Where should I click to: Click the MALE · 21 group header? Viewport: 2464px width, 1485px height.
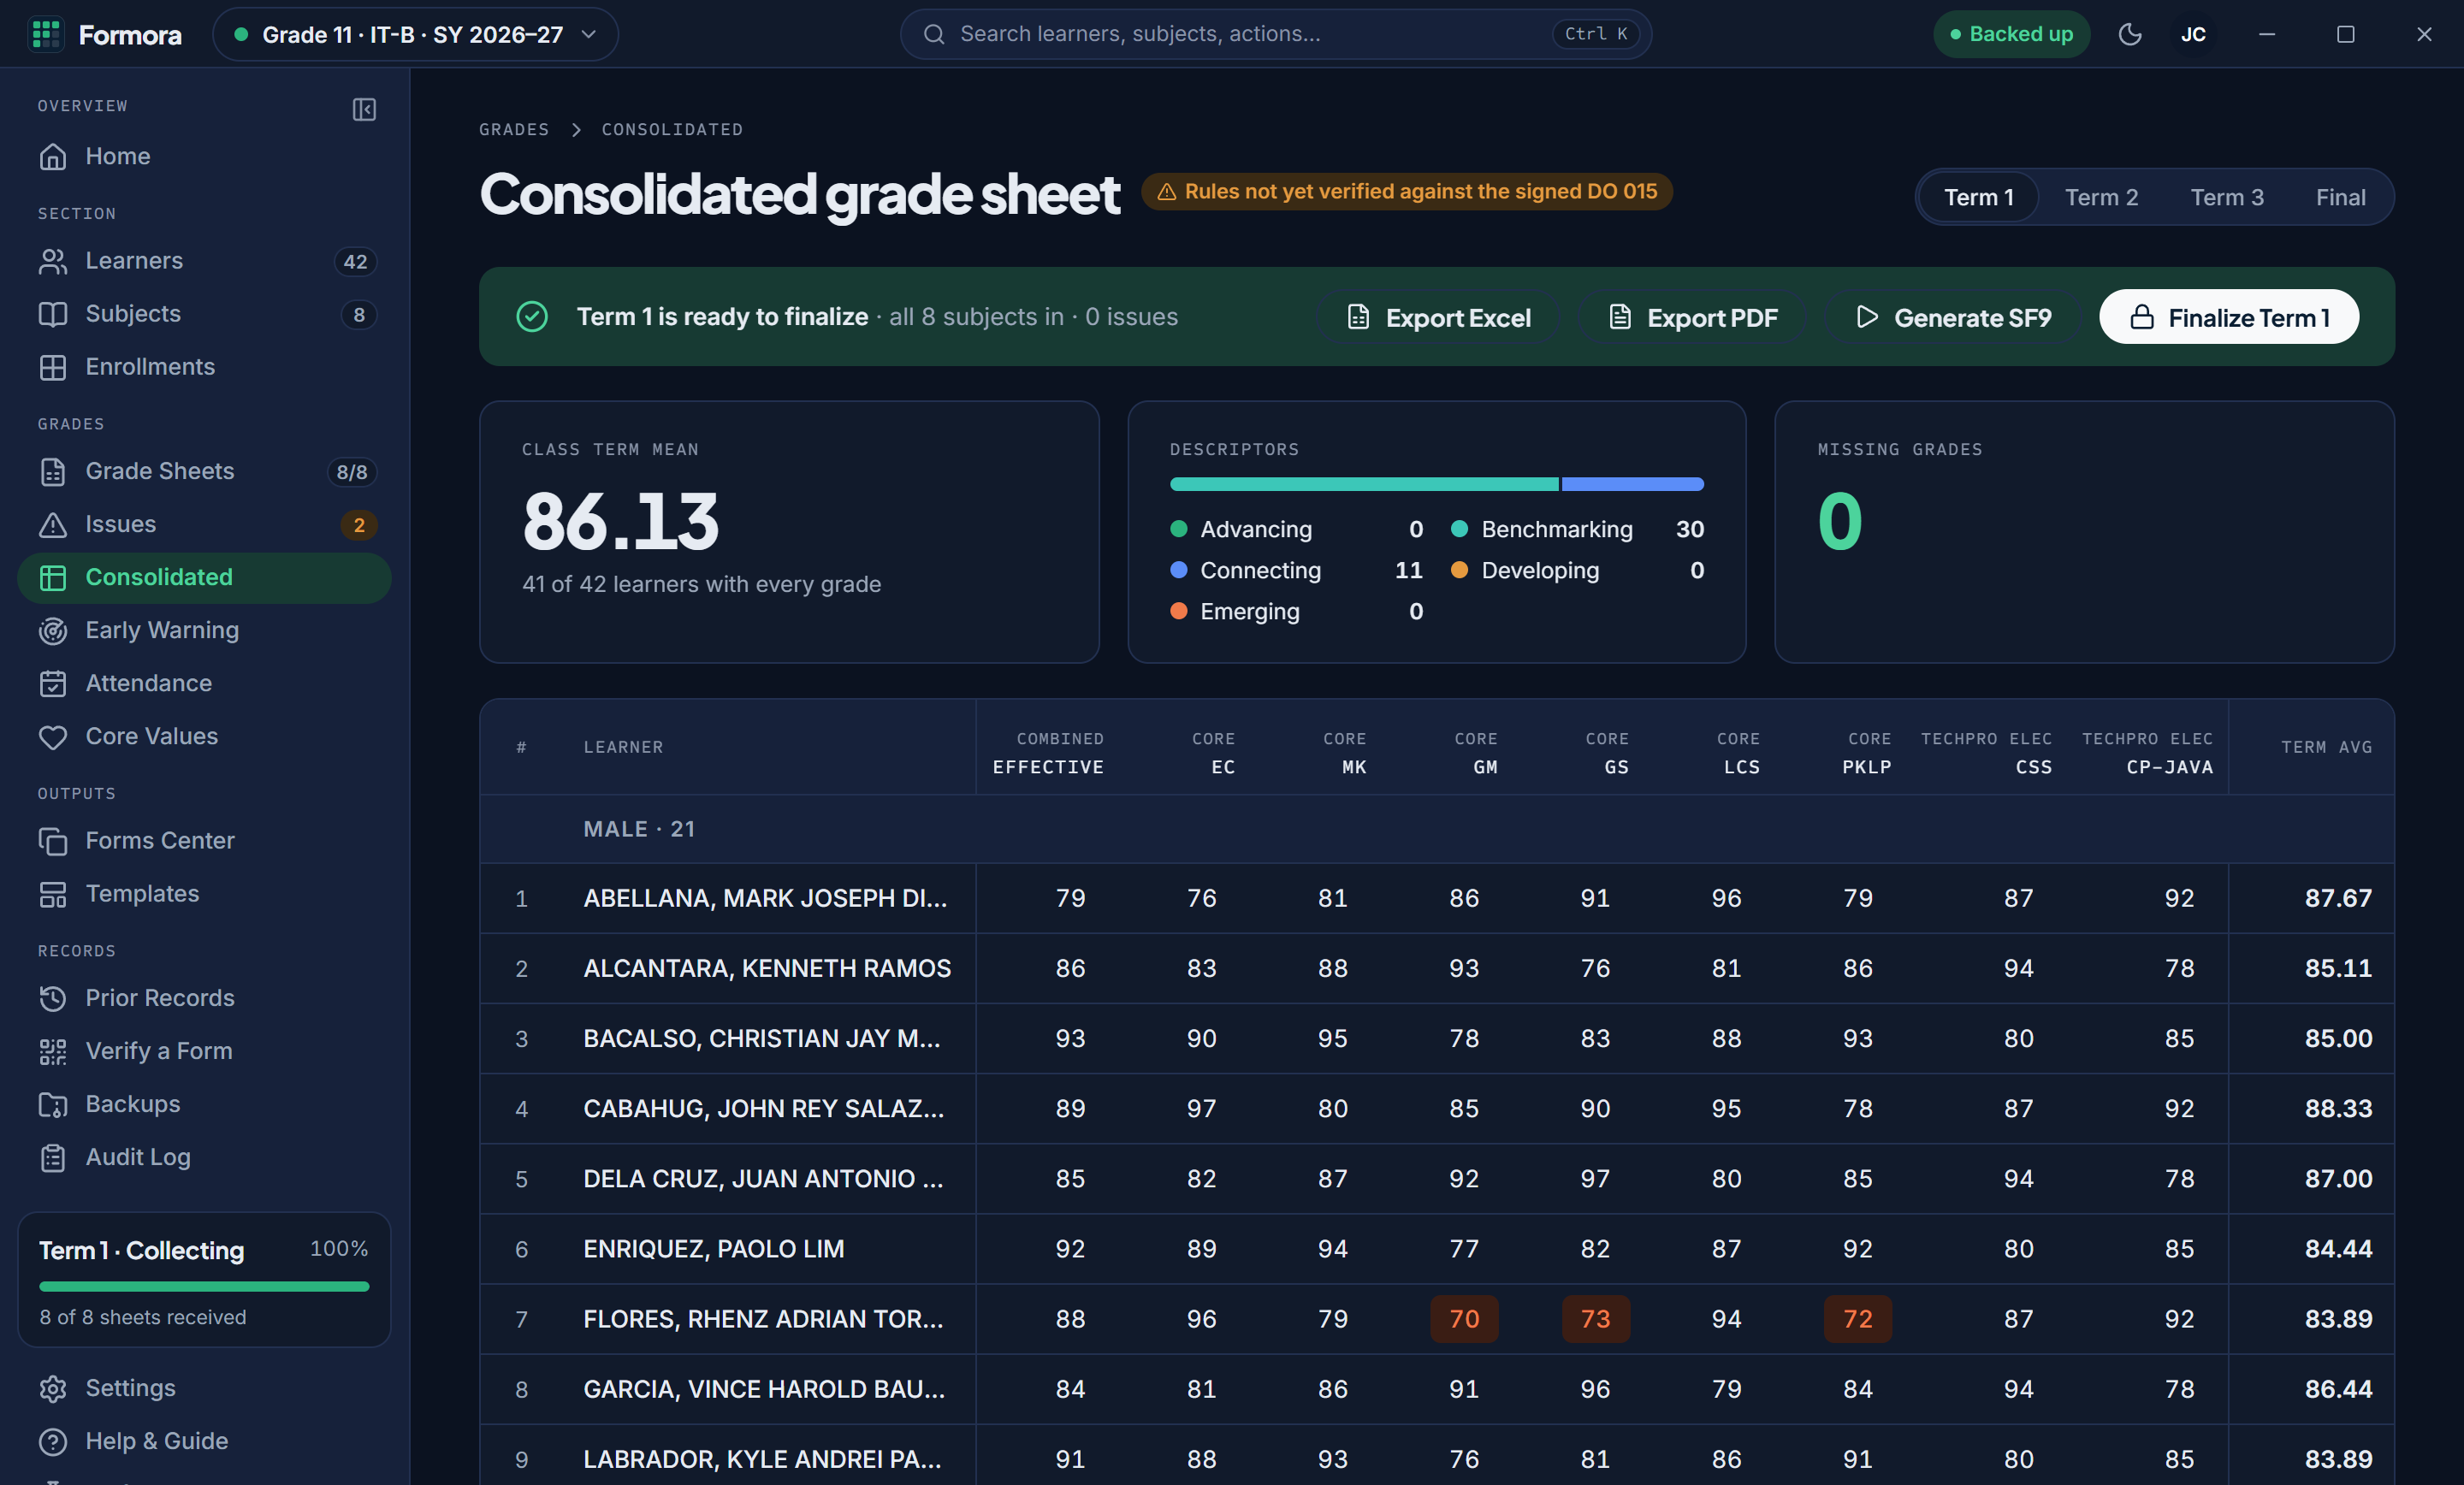(x=1437, y=829)
